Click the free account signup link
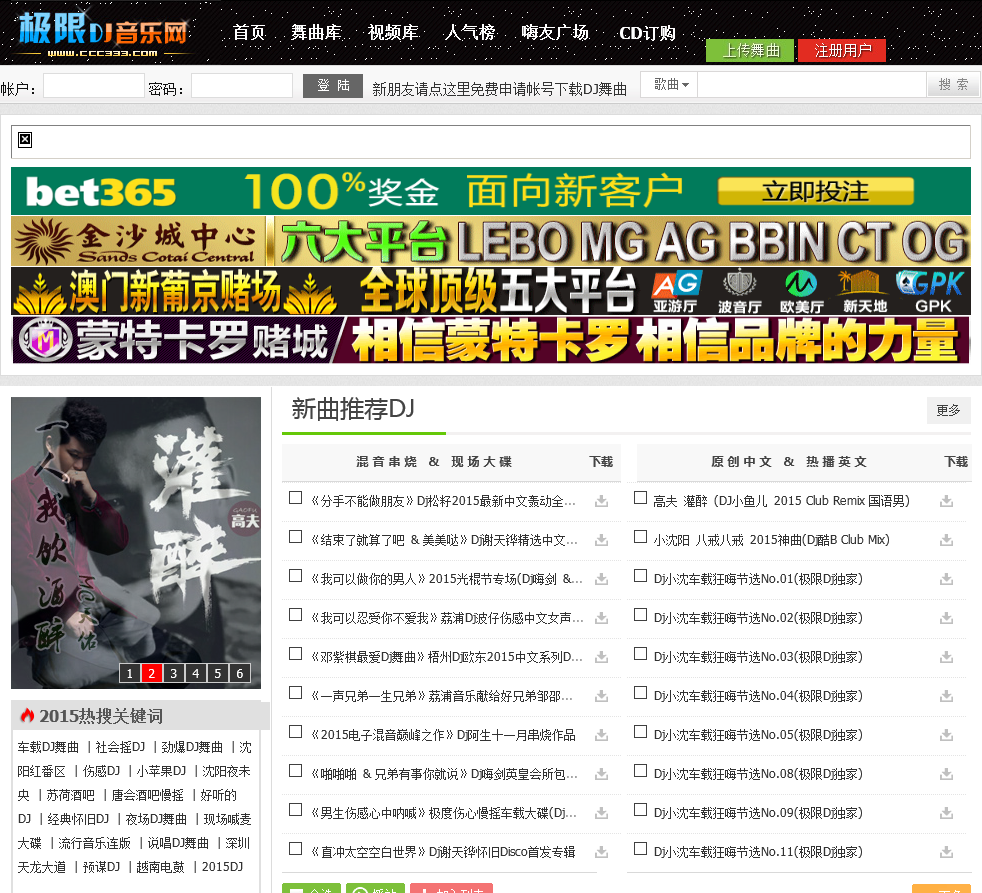The width and height of the screenshot is (982, 893). 499,90
